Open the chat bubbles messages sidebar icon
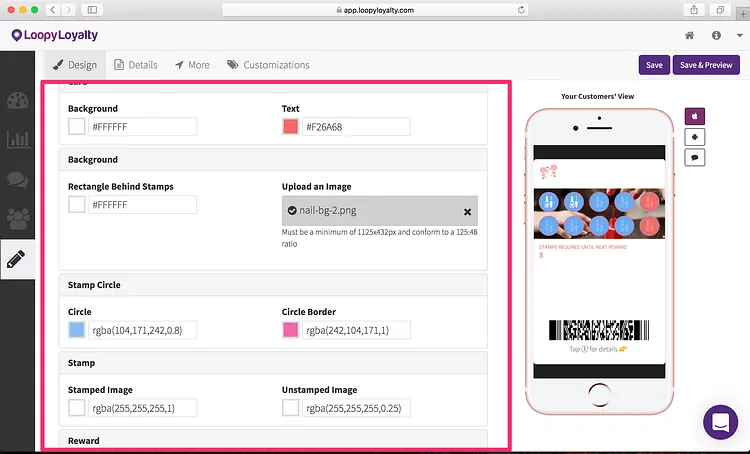This screenshot has width=750, height=454. (x=18, y=179)
